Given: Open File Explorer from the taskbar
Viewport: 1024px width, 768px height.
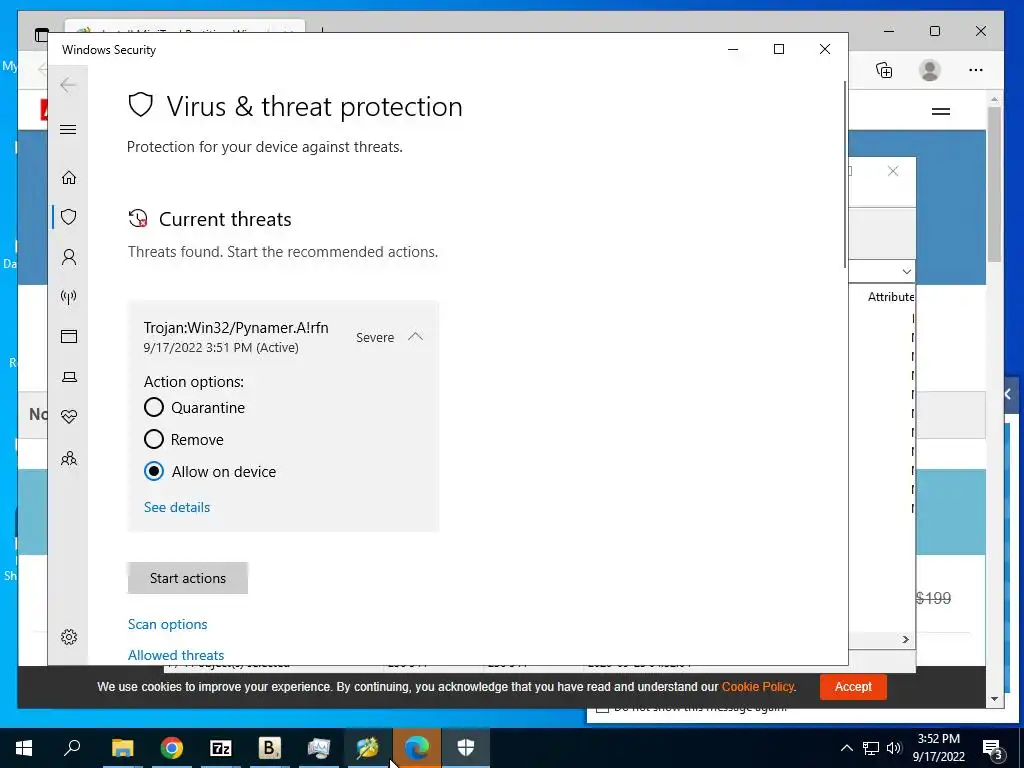Looking at the screenshot, I should click(x=122, y=748).
